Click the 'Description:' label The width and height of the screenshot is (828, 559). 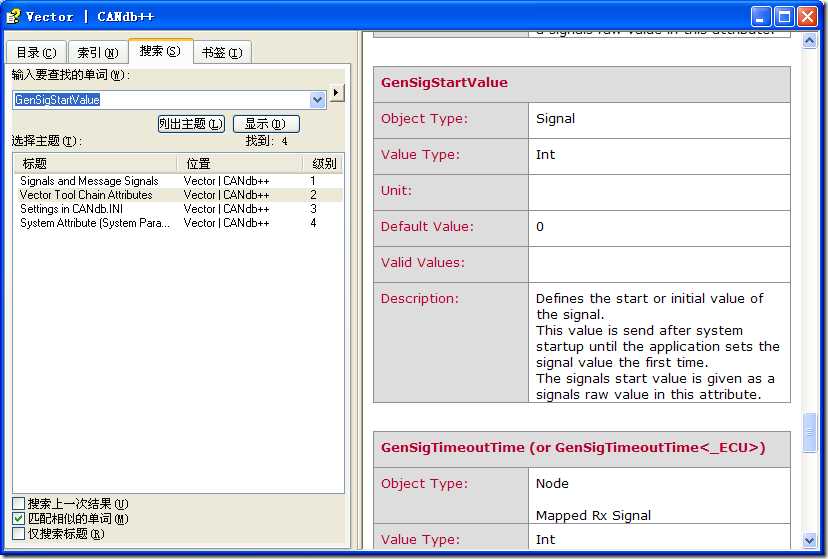tap(420, 299)
